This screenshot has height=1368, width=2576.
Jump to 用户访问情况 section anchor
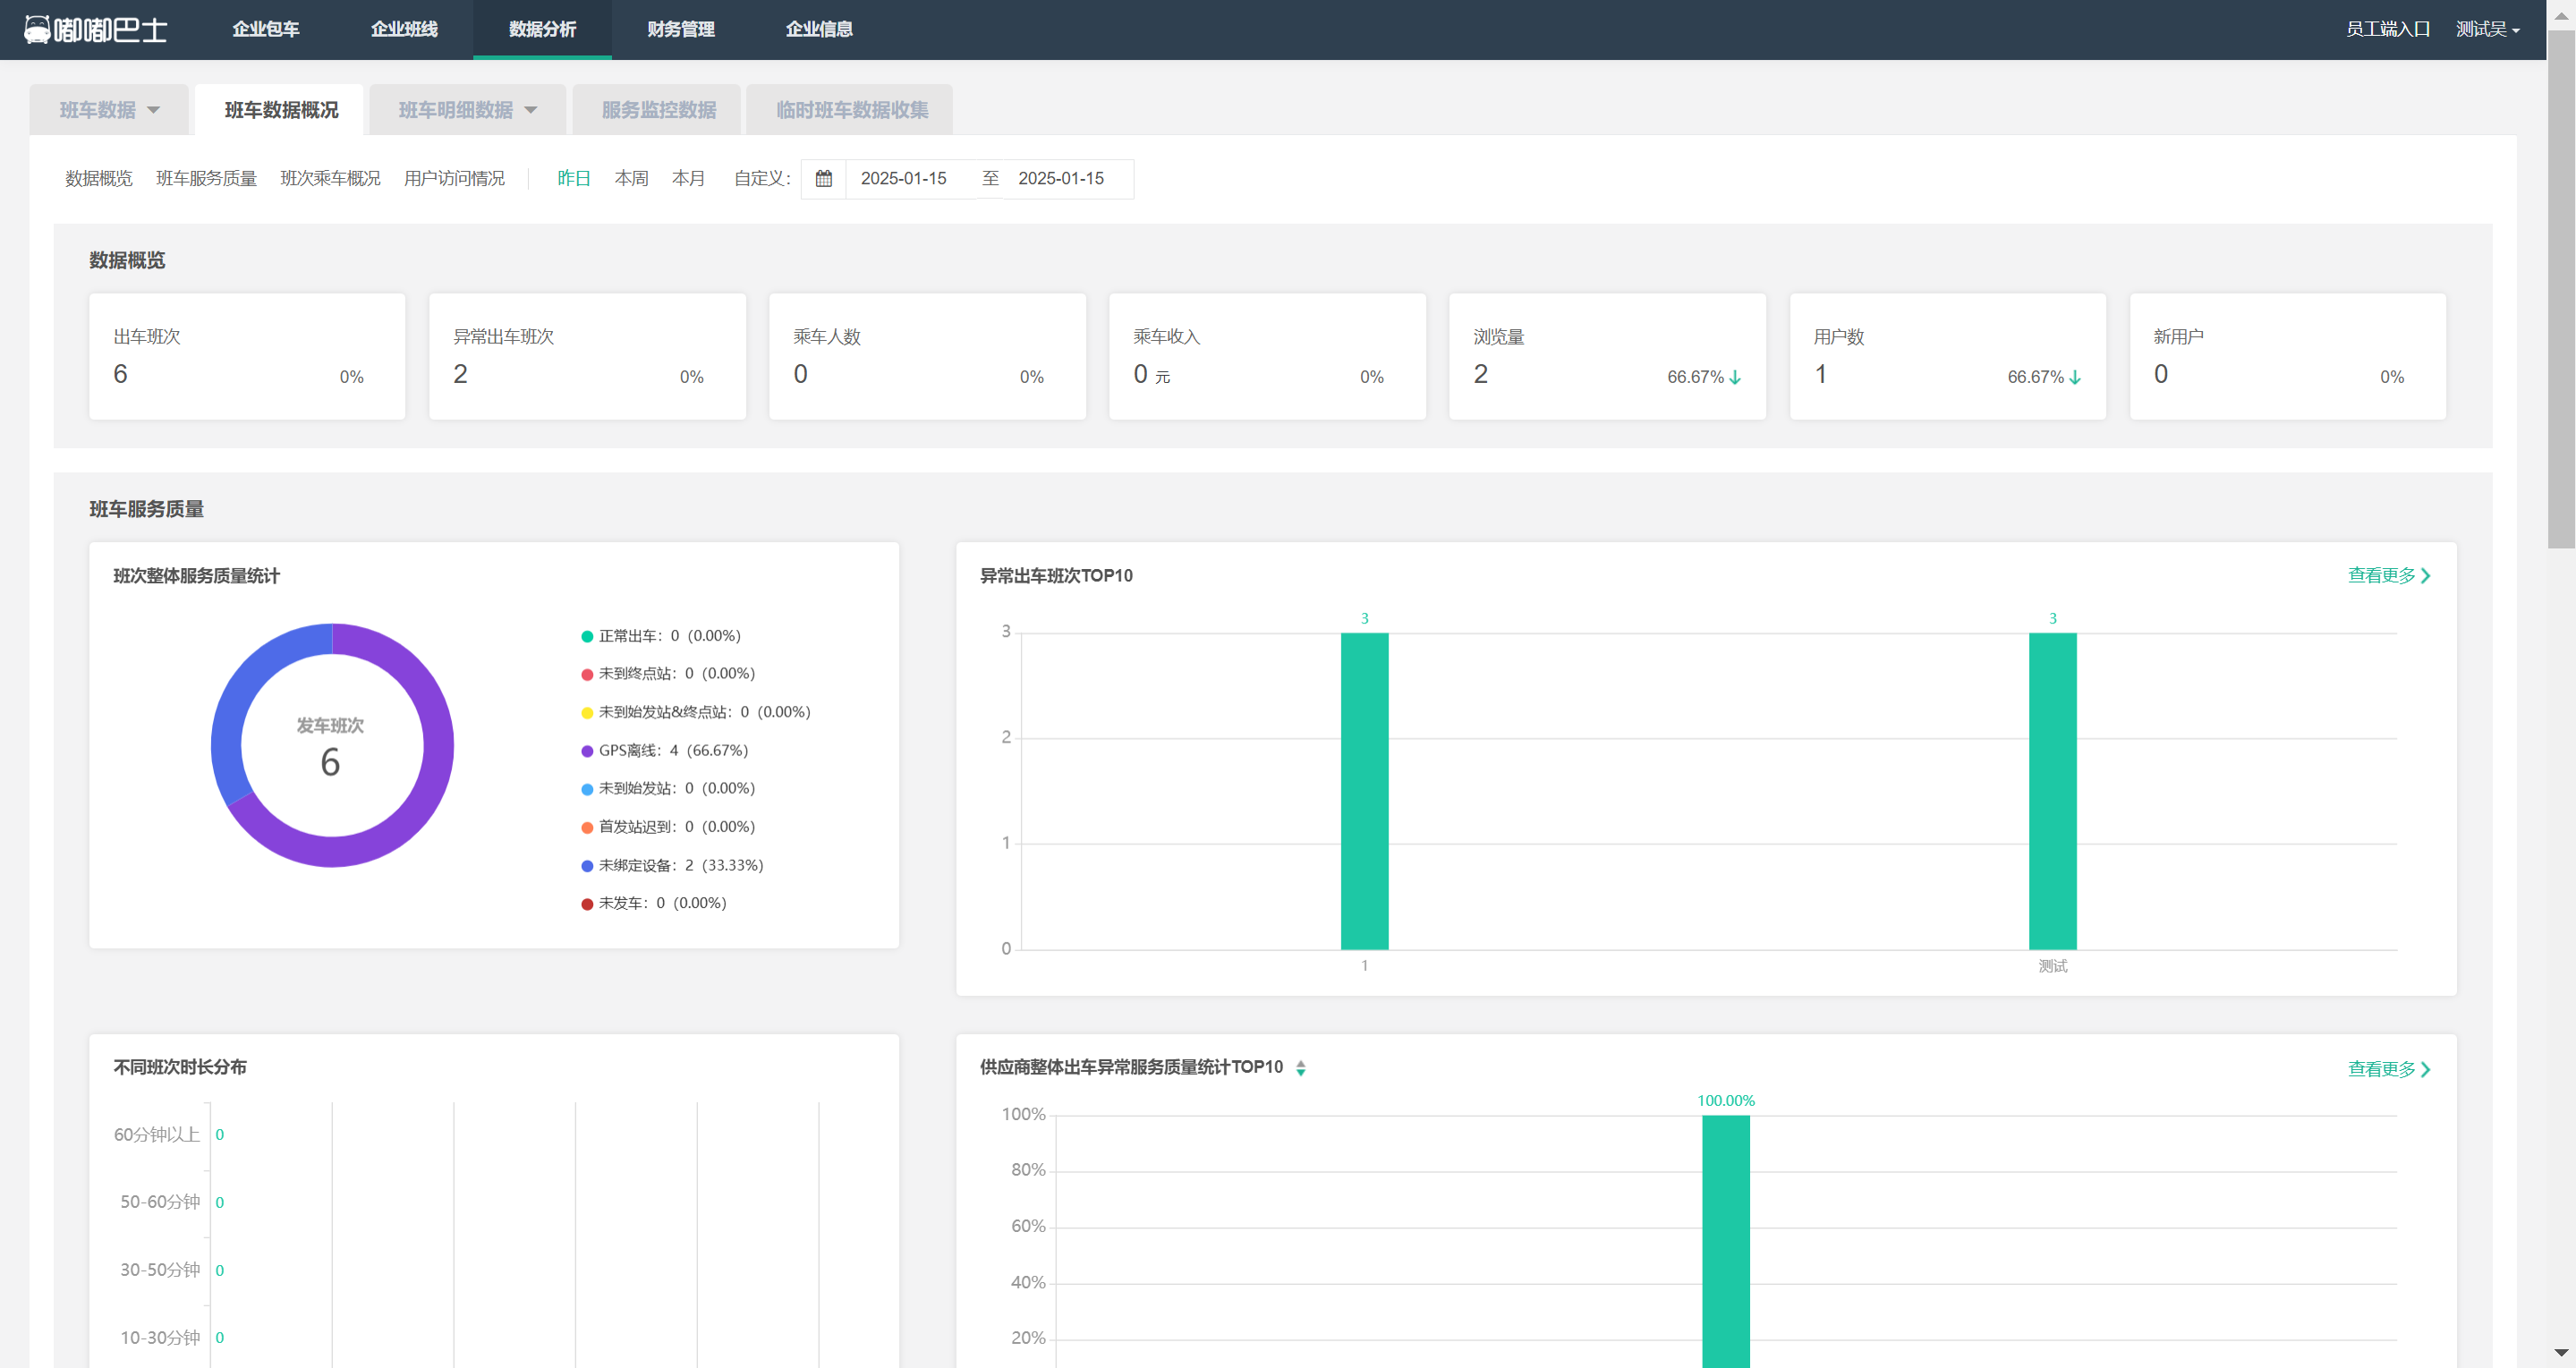click(454, 179)
